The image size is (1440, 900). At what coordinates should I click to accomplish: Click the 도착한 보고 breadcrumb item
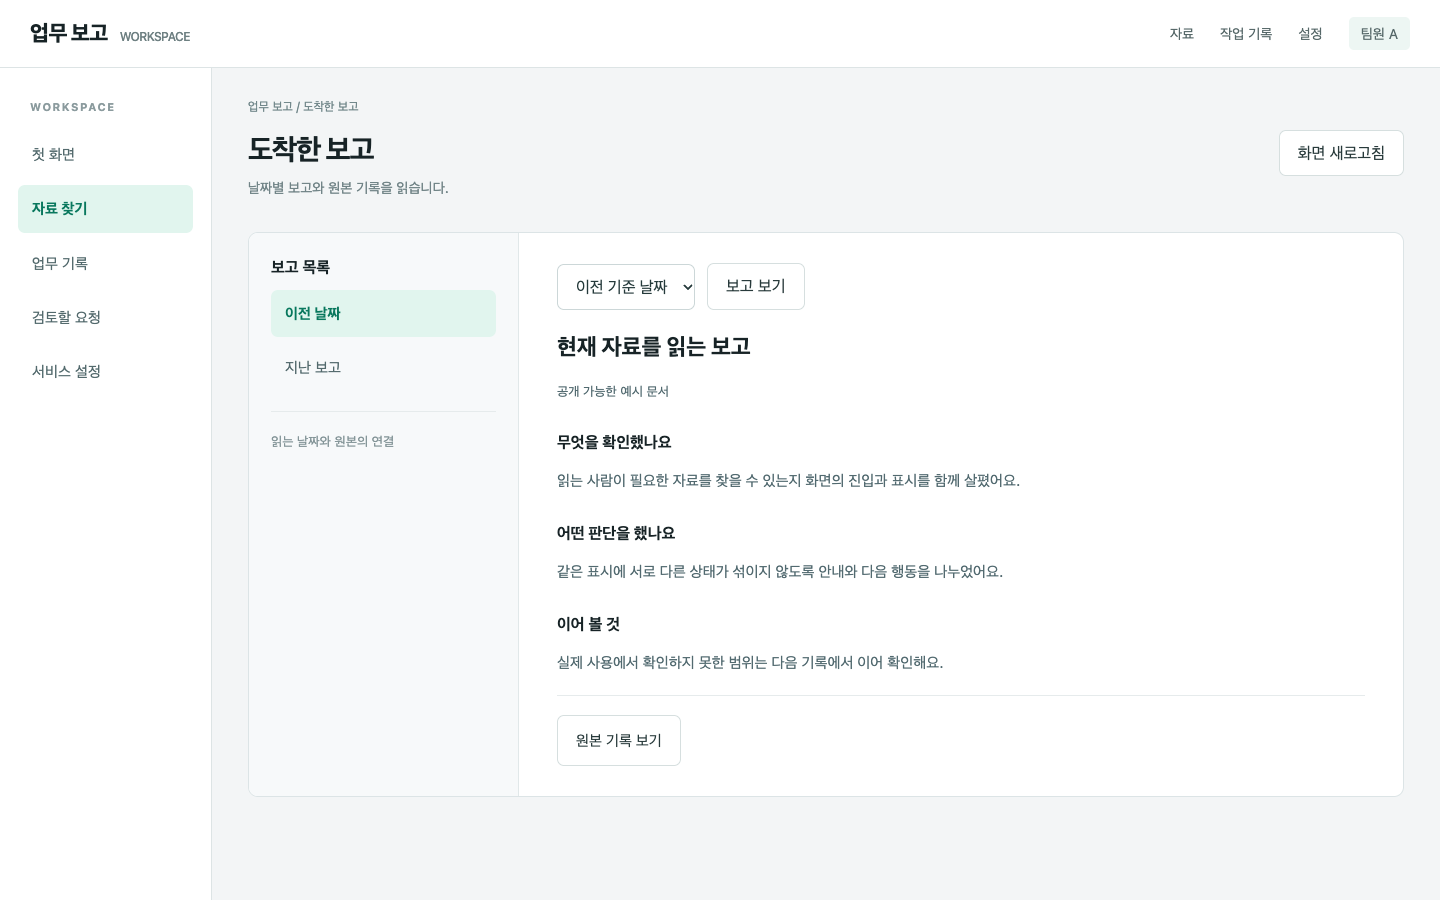[331, 106]
